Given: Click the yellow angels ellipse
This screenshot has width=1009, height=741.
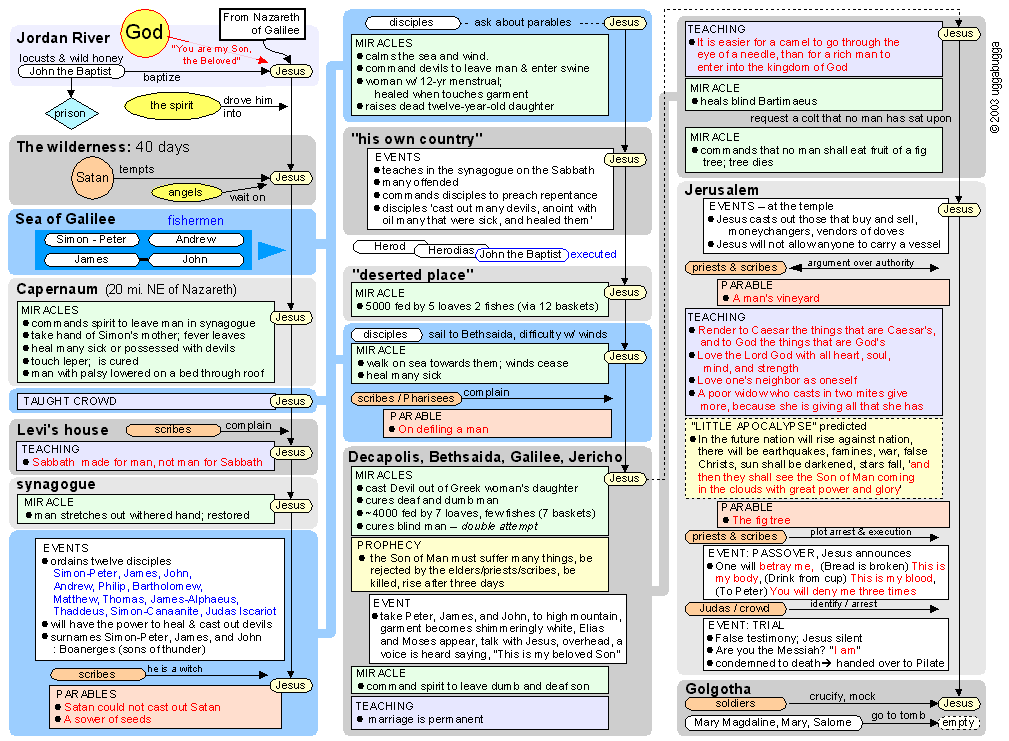Looking at the screenshot, I should (186, 192).
